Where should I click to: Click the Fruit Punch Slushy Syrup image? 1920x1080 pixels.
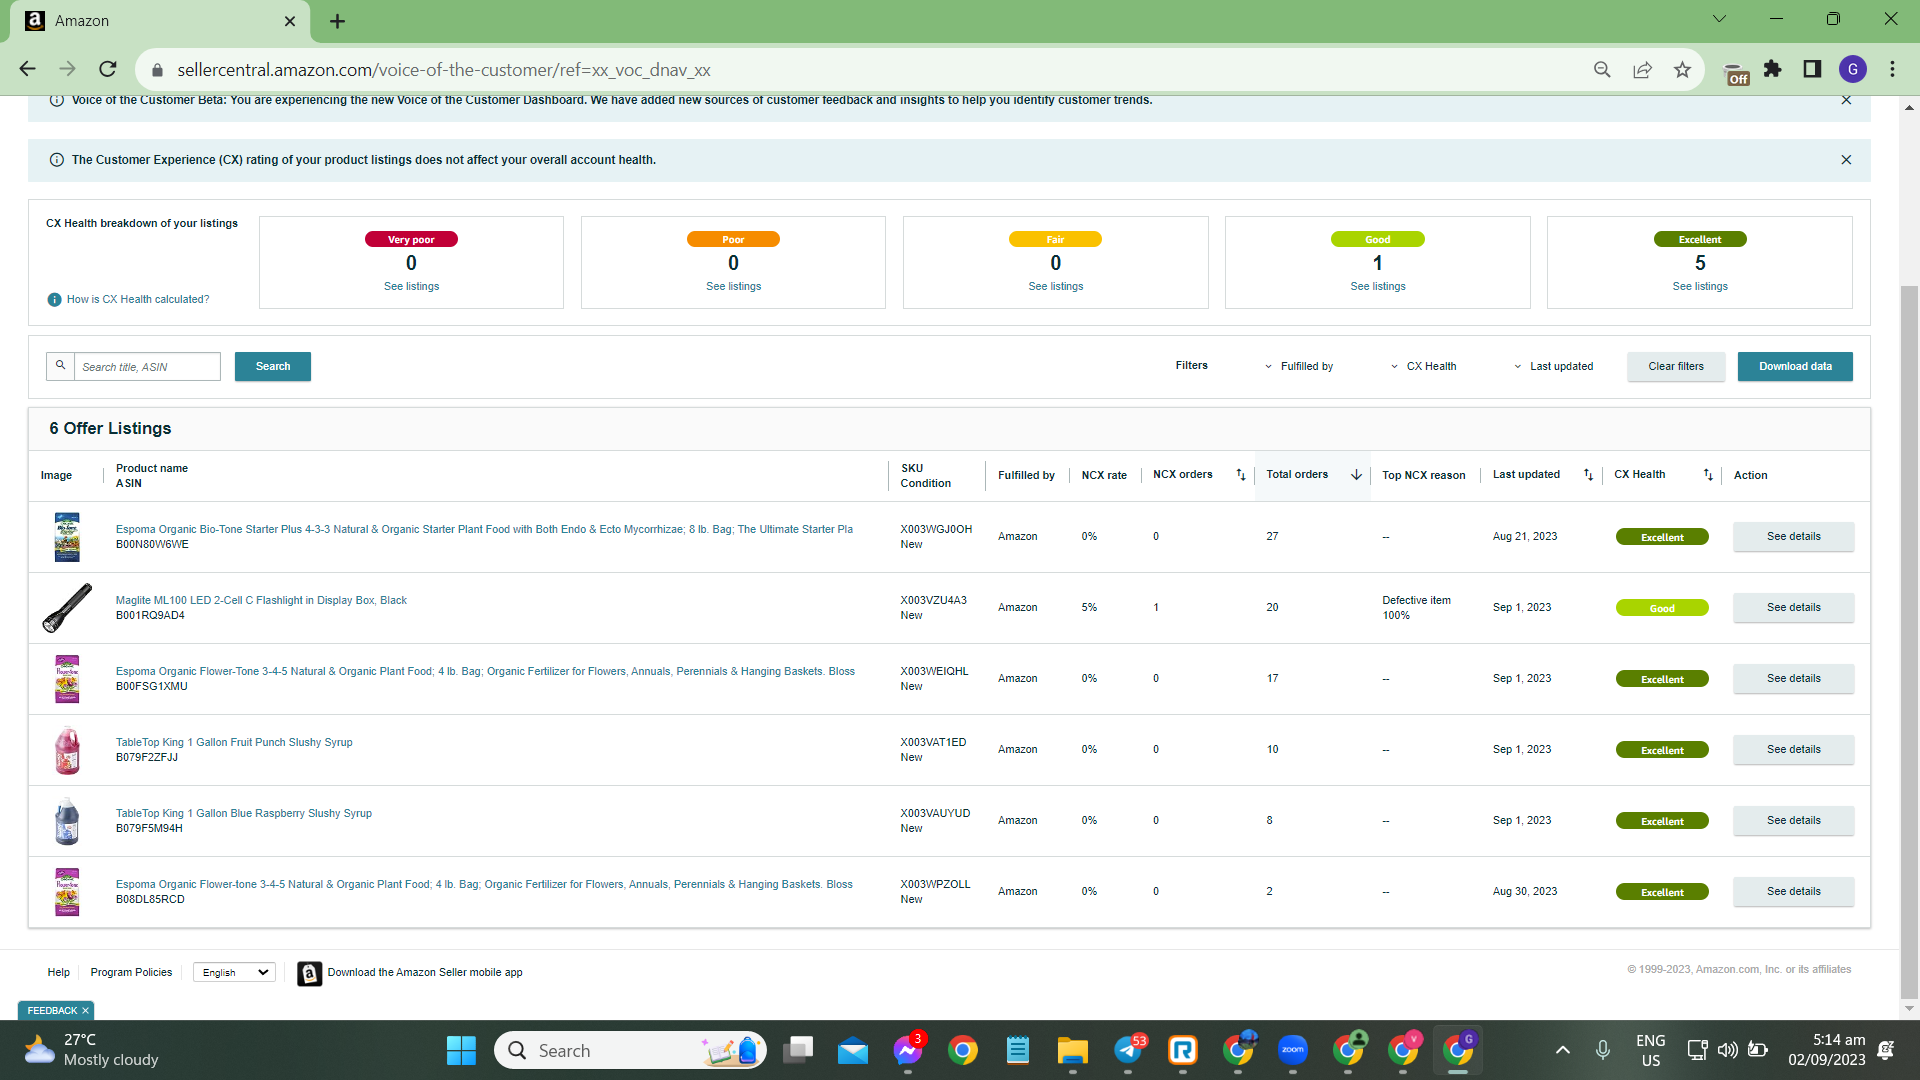(67, 750)
